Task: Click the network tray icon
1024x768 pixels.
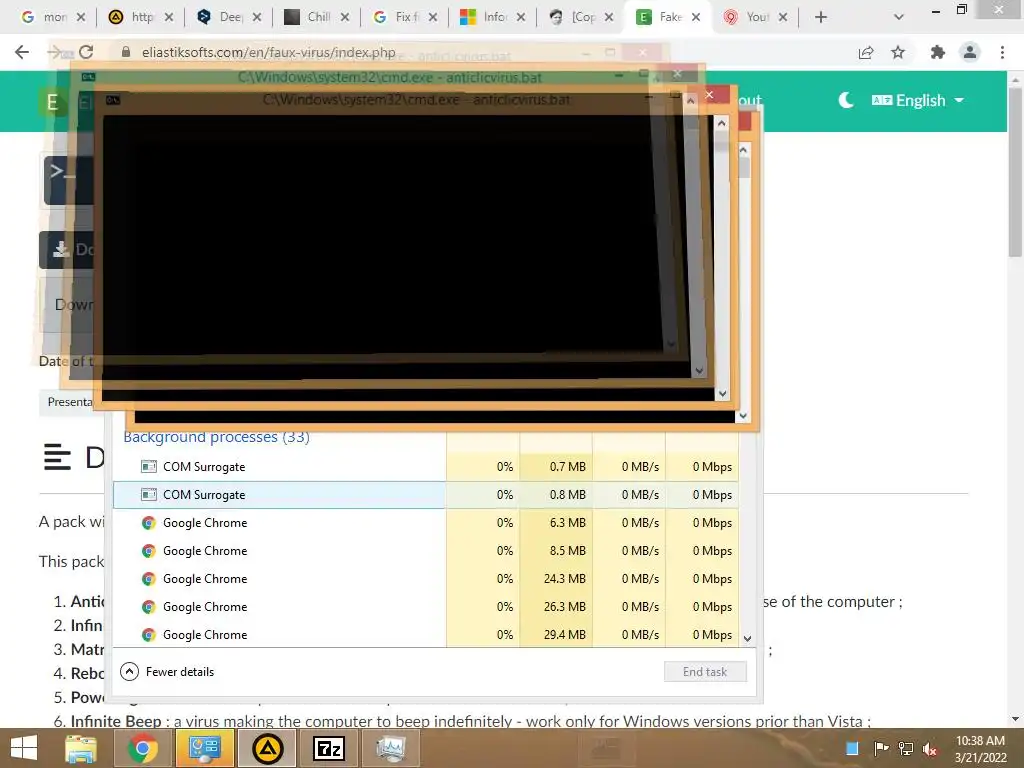Action: (x=905, y=748)
